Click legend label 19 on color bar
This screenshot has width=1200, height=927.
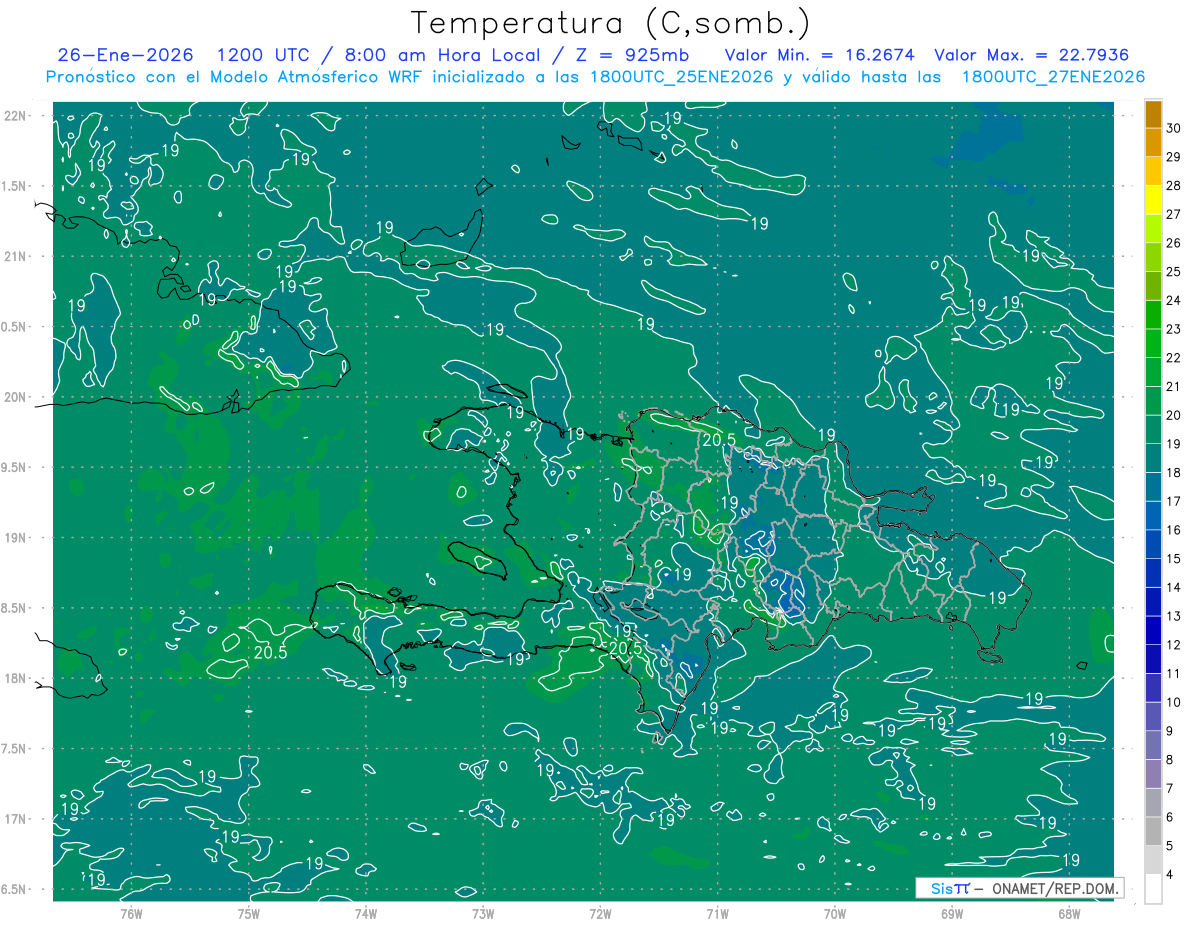coord(1174,443)
